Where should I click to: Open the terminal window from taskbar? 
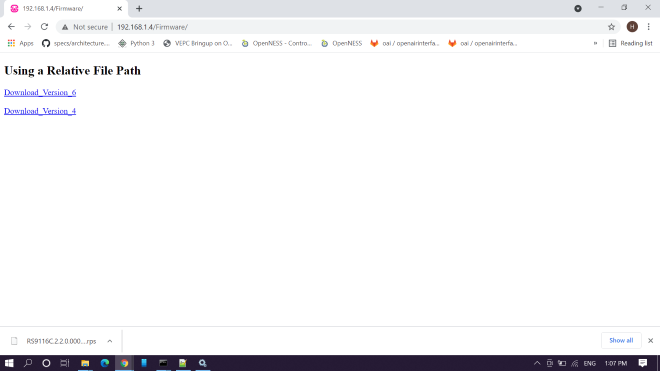(x=163, y=363)
